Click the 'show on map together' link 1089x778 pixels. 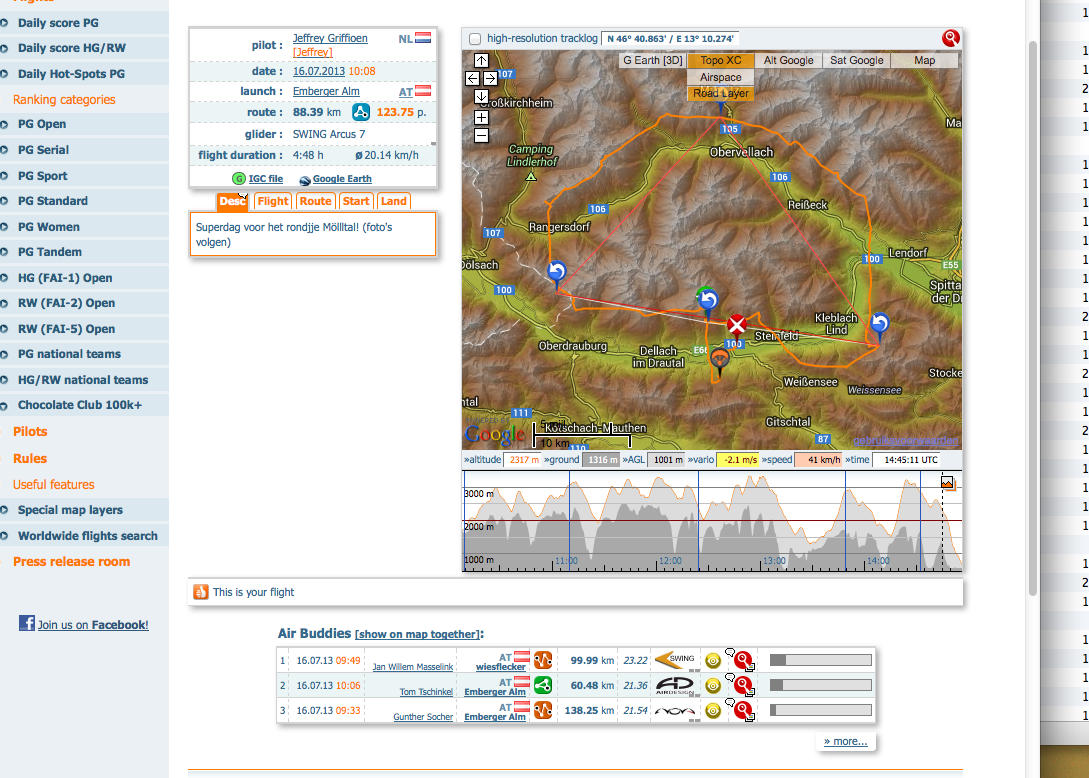(417, 634)
